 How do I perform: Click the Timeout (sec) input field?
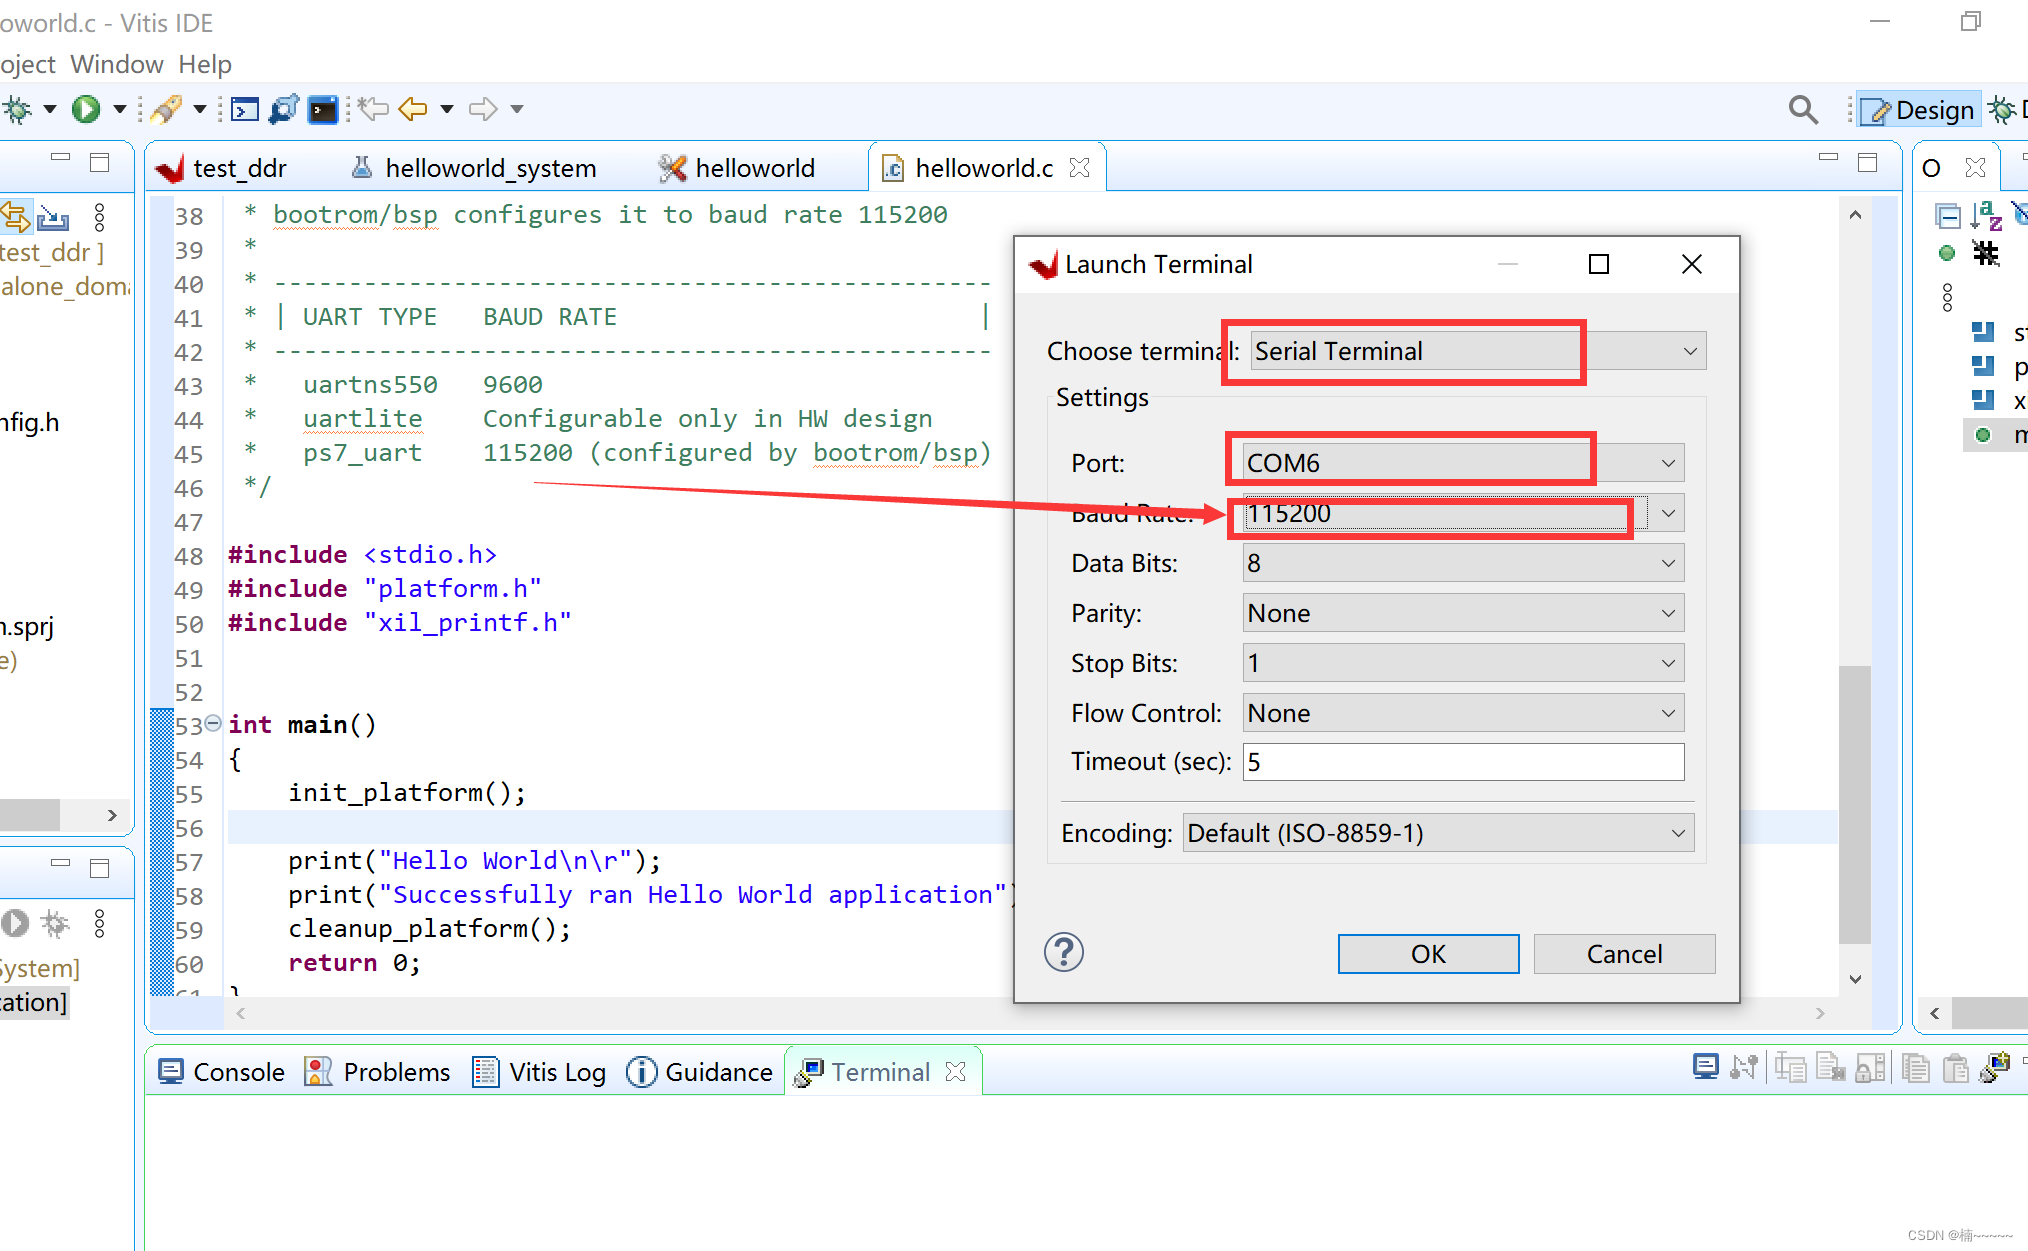1462,762
